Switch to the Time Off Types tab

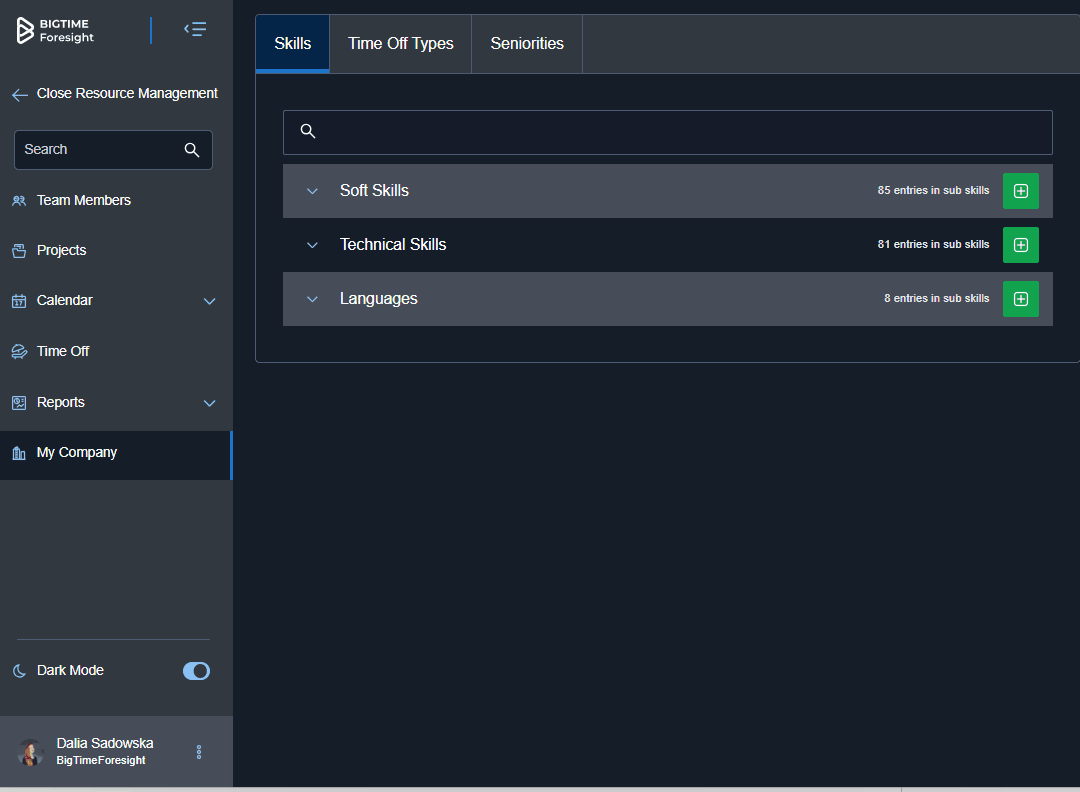(399, 43)
